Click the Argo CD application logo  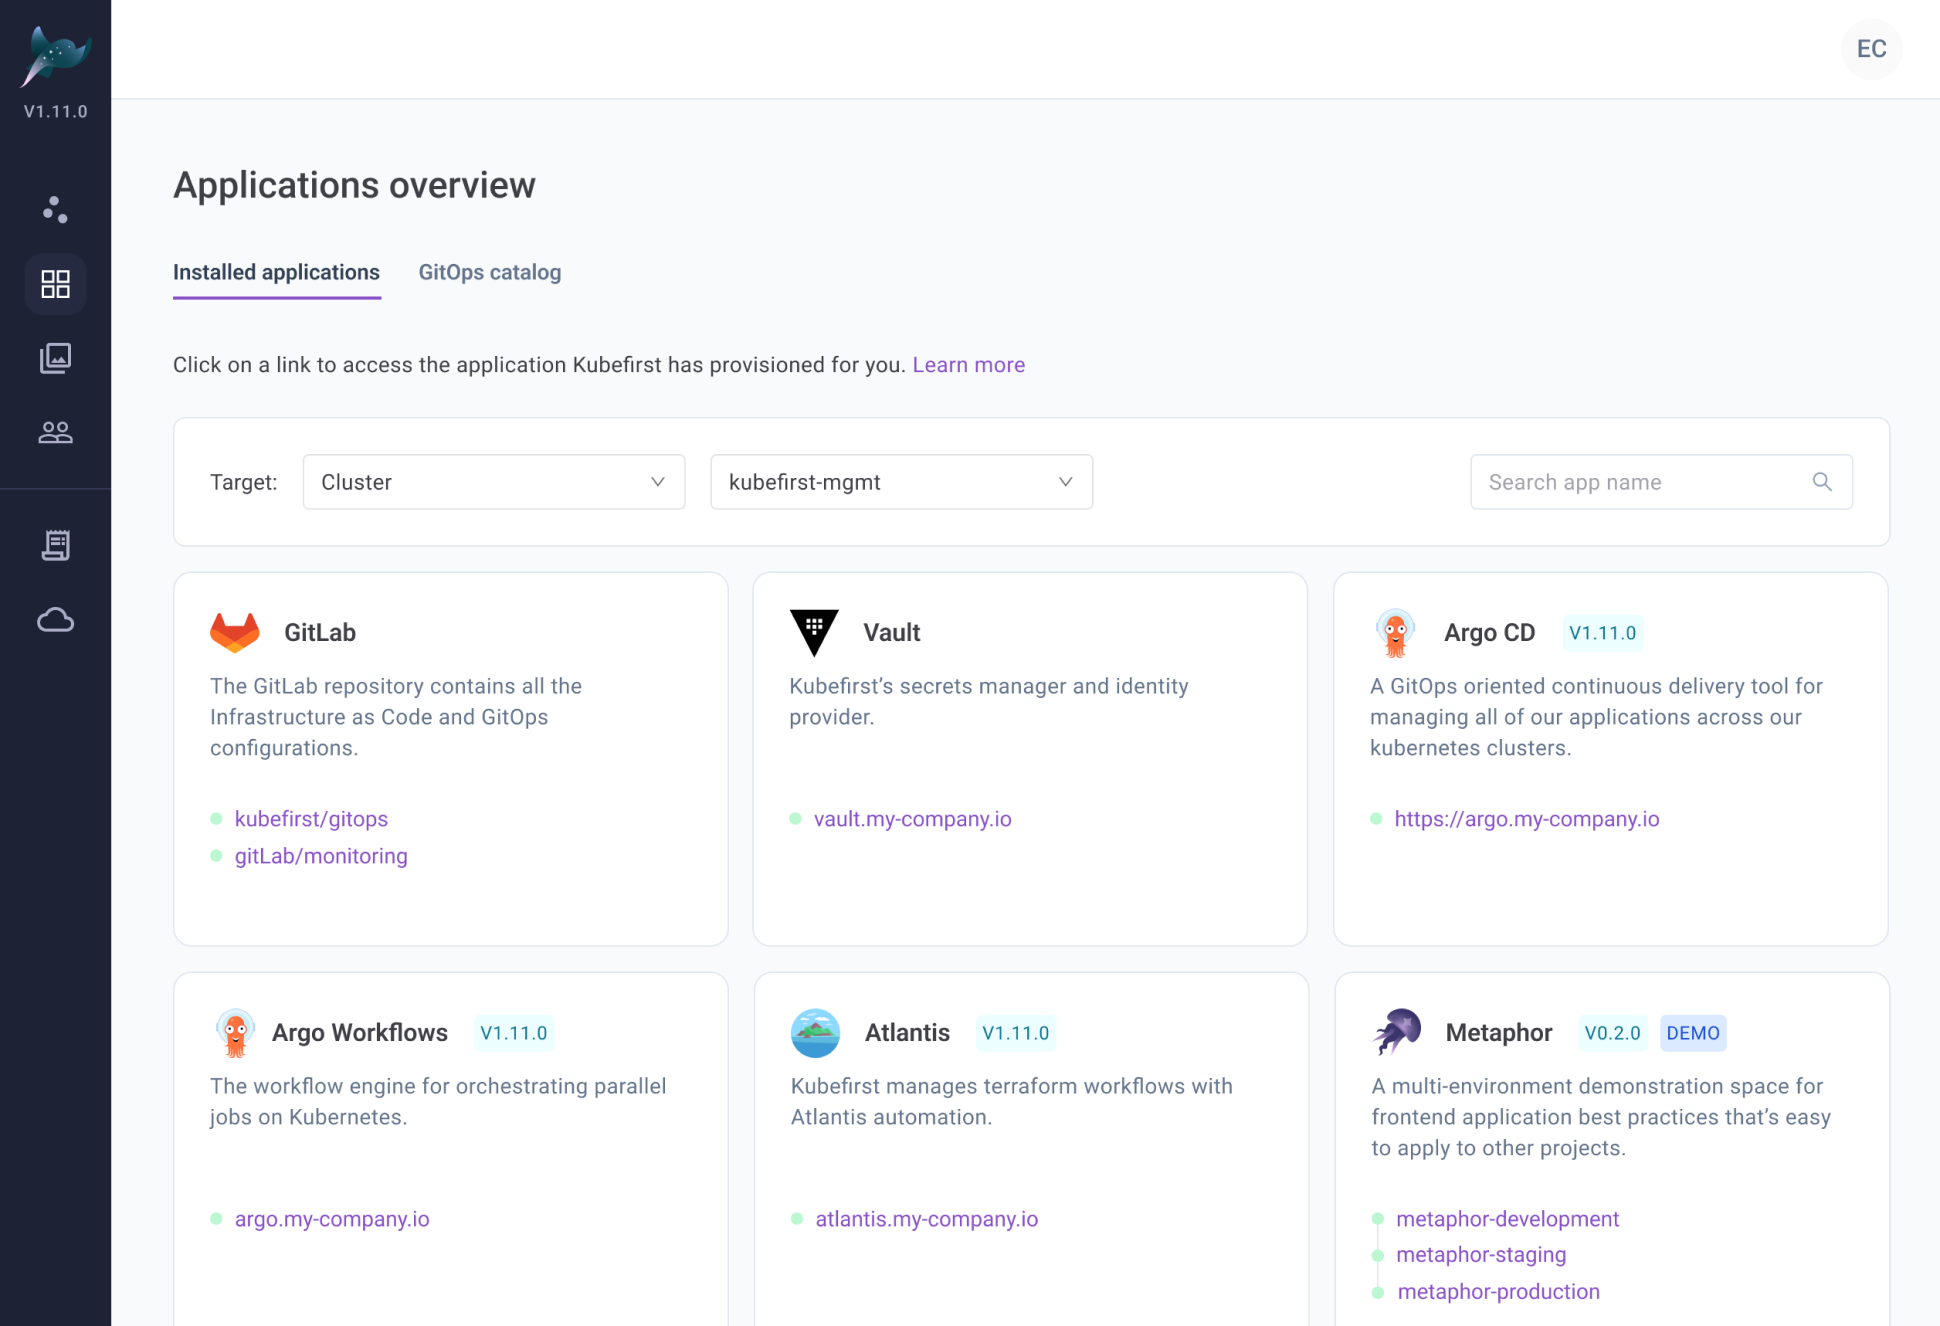point(1395,632)
